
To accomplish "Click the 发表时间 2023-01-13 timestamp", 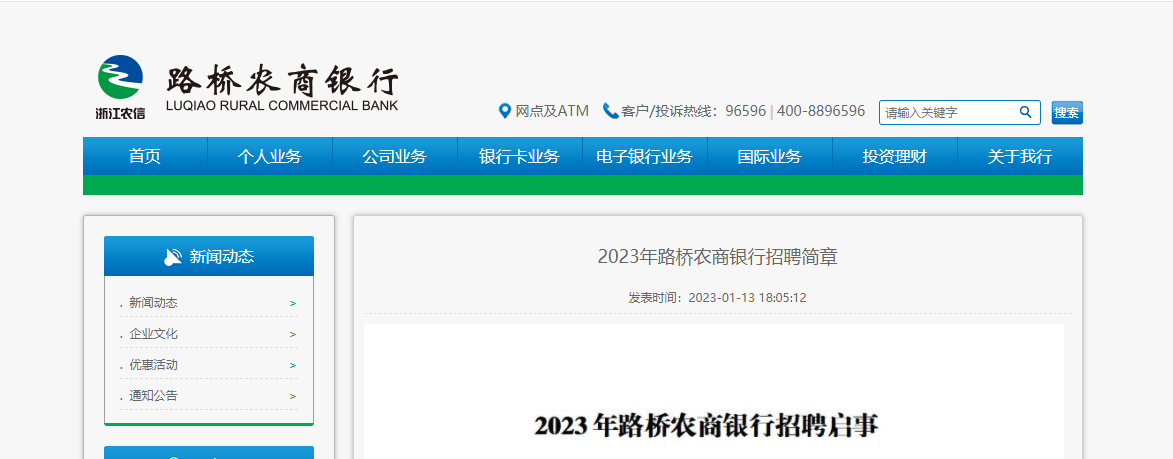I will tap(717, 298).
